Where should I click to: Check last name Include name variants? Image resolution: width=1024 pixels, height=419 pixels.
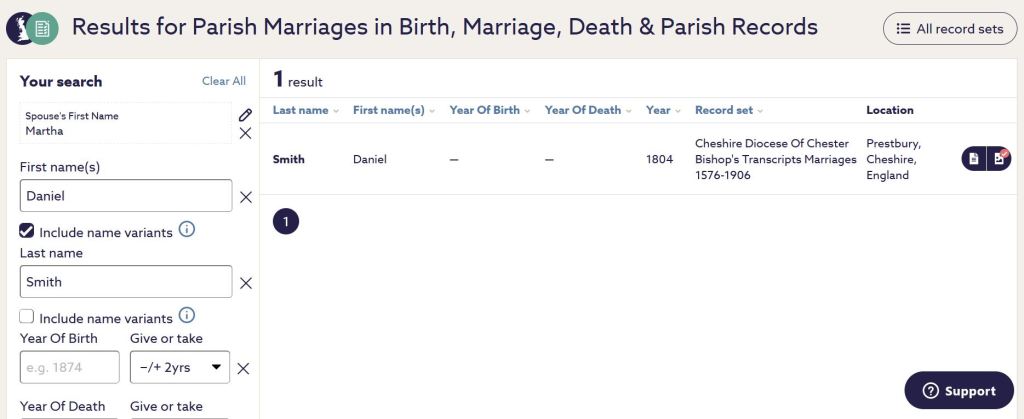pos(27,317)
